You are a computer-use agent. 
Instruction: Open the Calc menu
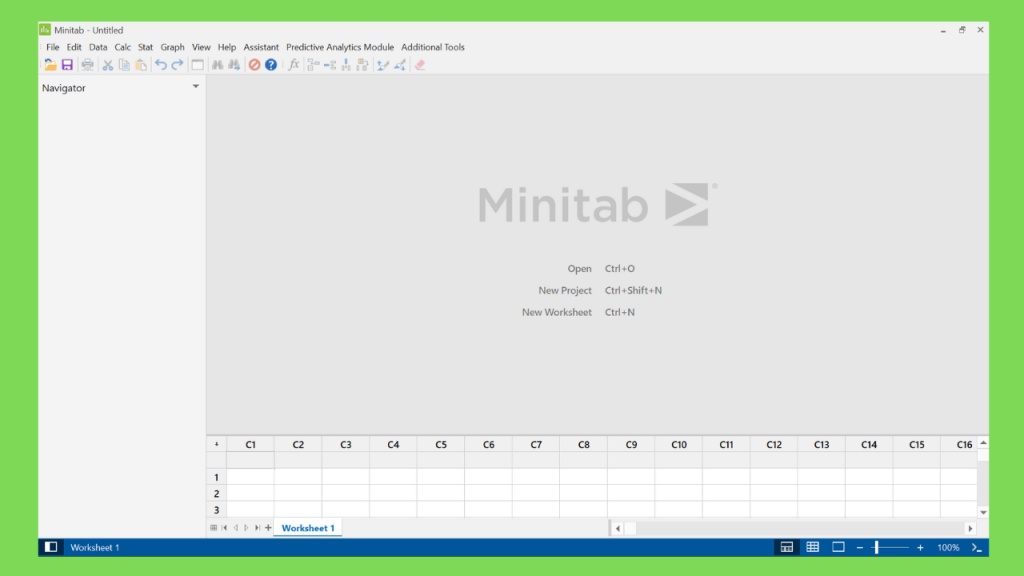pos(122,47)
